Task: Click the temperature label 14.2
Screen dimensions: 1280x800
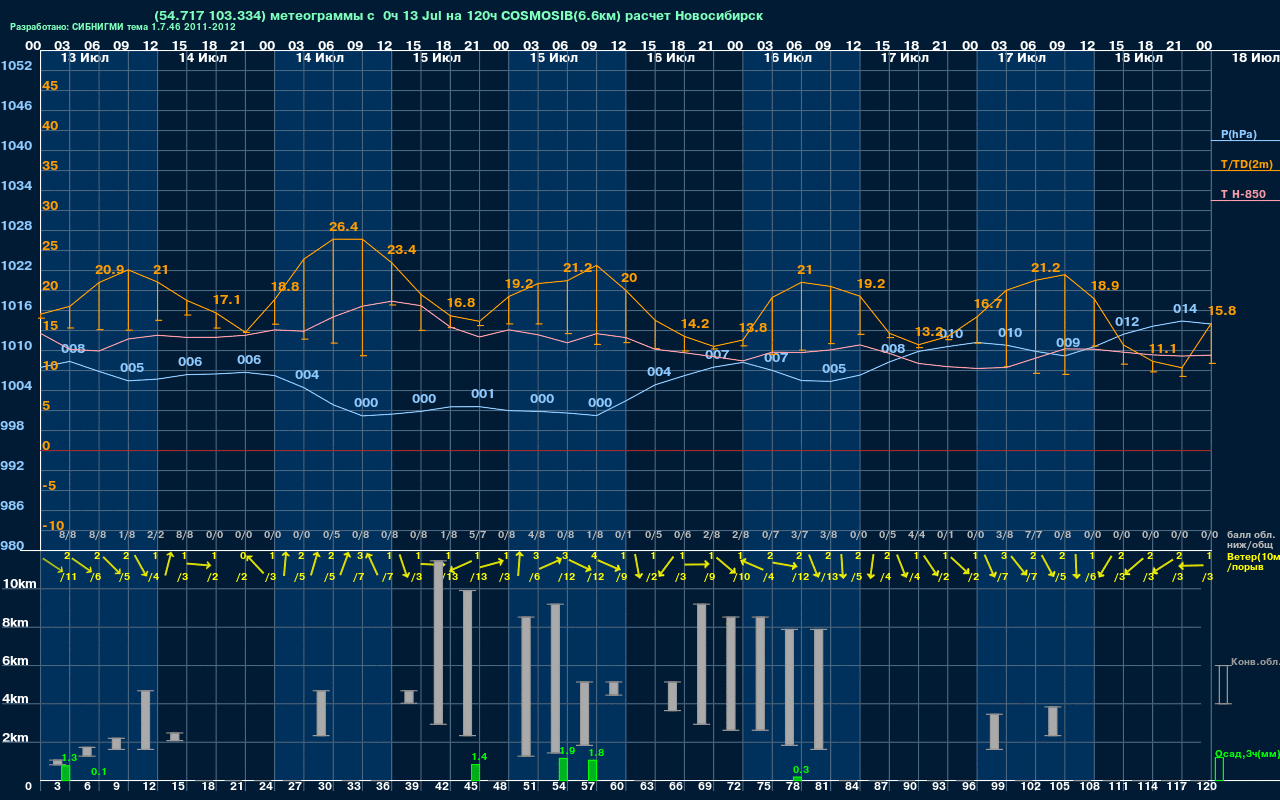Action: pyautogui.click(x=695, y=324)
